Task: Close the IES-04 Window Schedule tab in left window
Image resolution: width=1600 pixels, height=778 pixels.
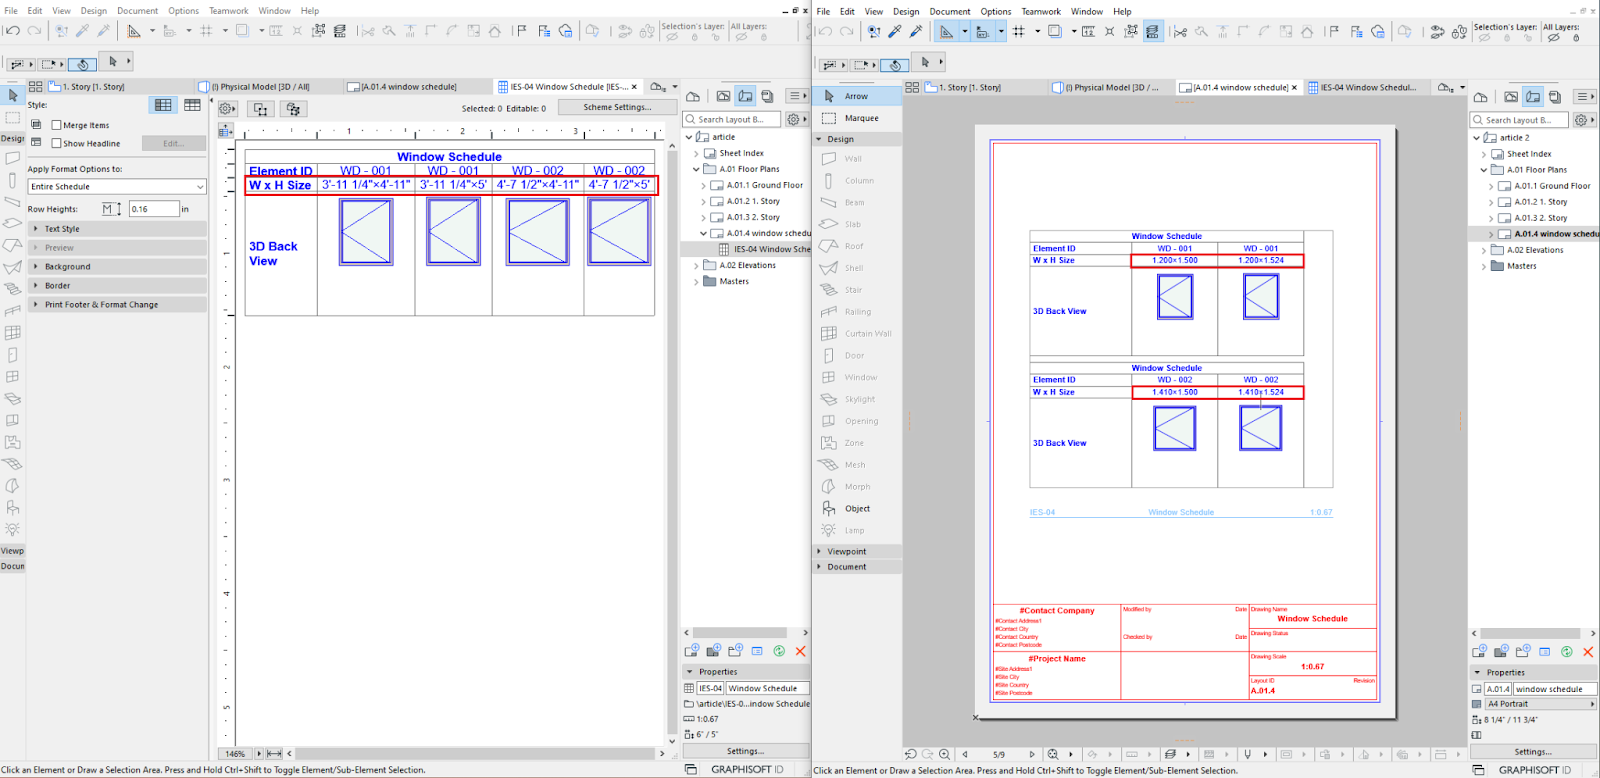Action: click(x=634, y=87)
